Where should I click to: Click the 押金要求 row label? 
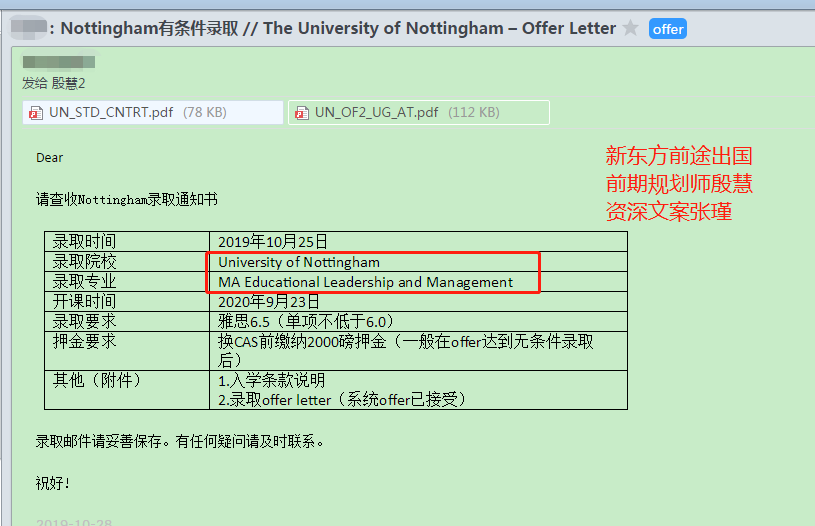(x=84, y=342)
